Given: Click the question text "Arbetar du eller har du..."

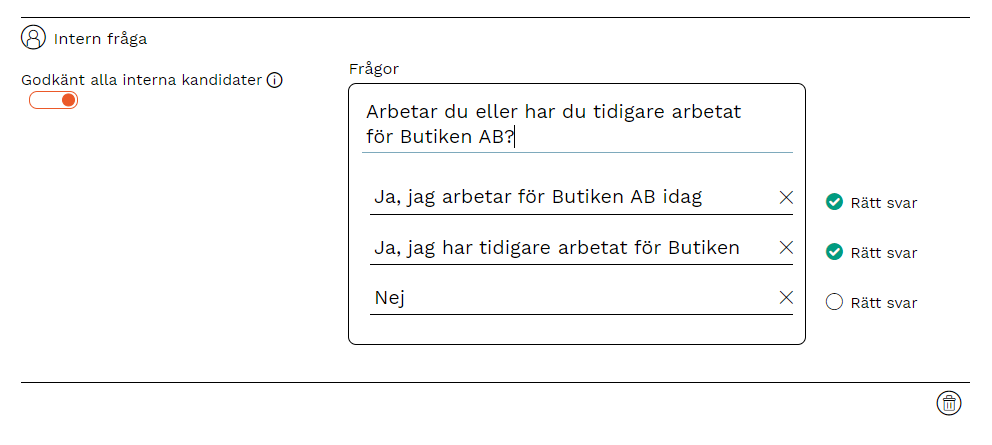Looking at the screenshot, I should click(555, 125).
